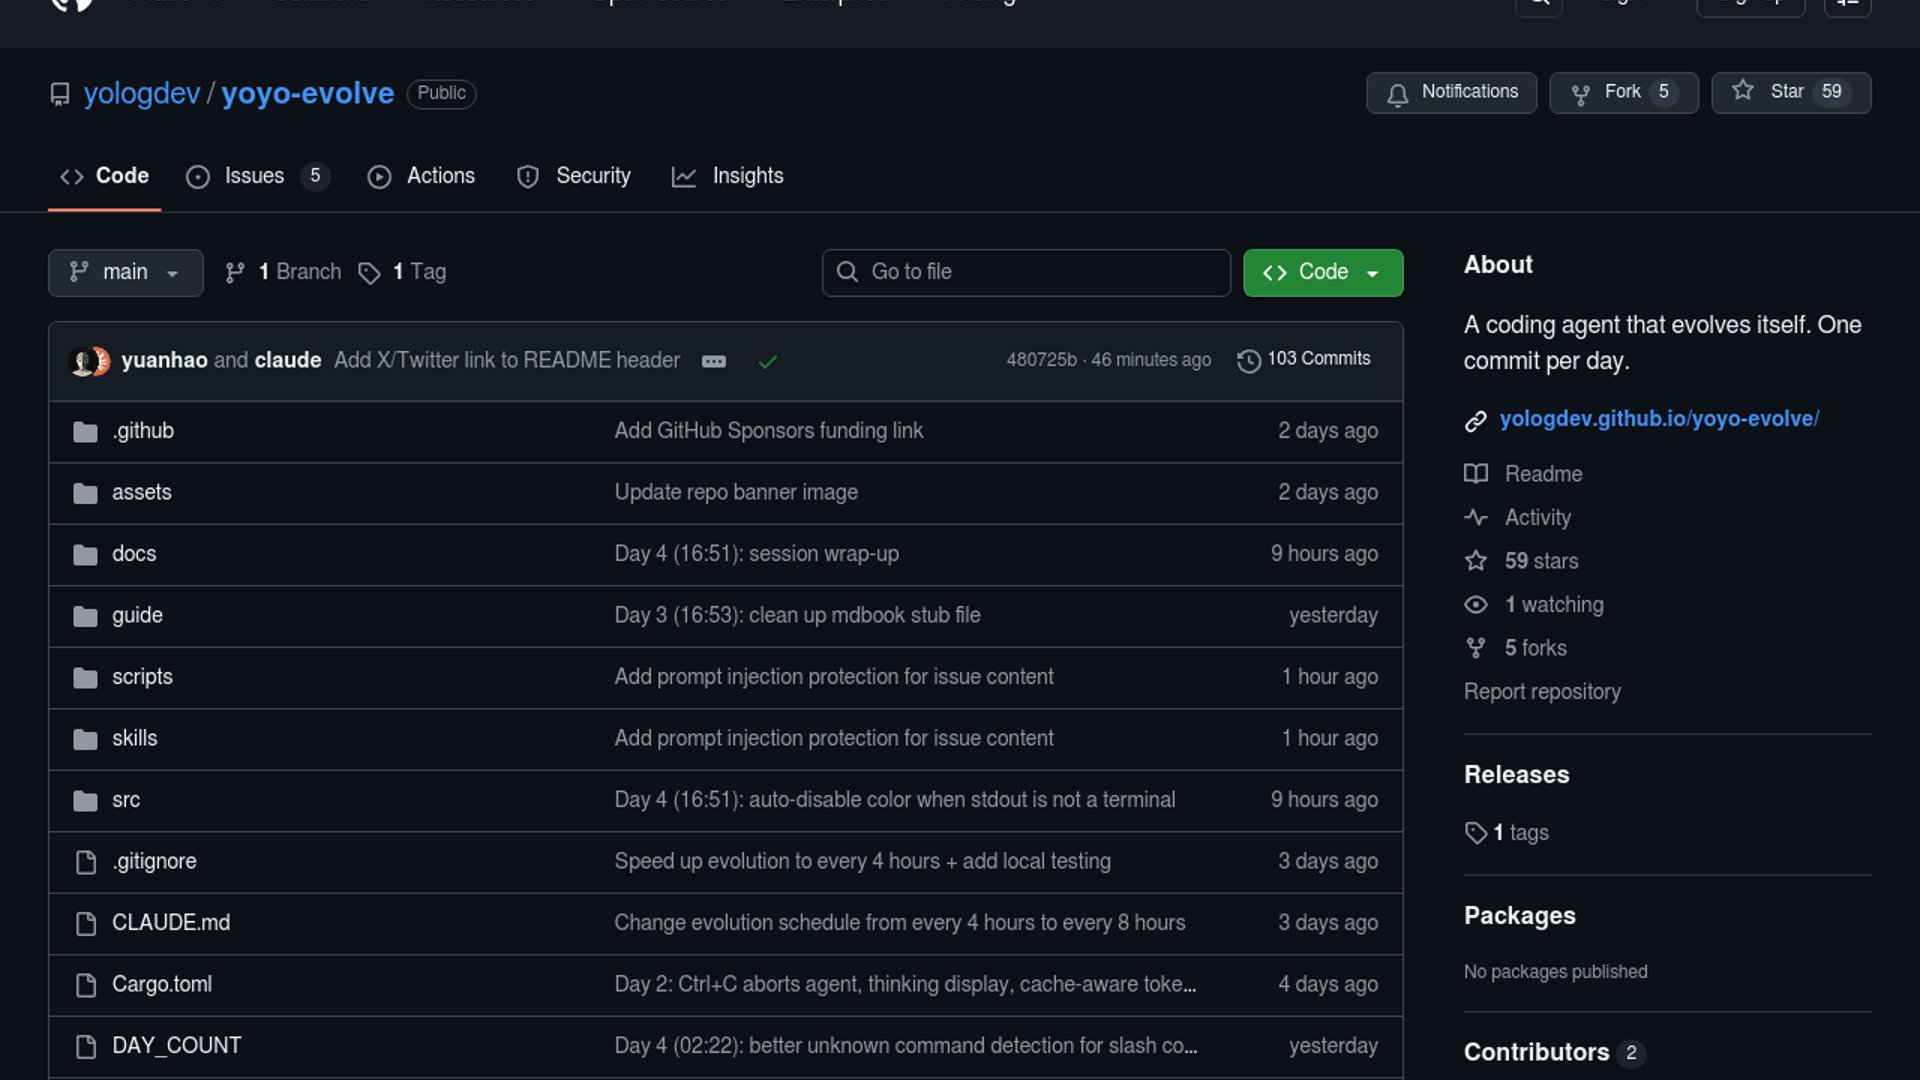1920x1080 pixels.
Task: Open the main branch dropdown
Action: tap(125, 272)
